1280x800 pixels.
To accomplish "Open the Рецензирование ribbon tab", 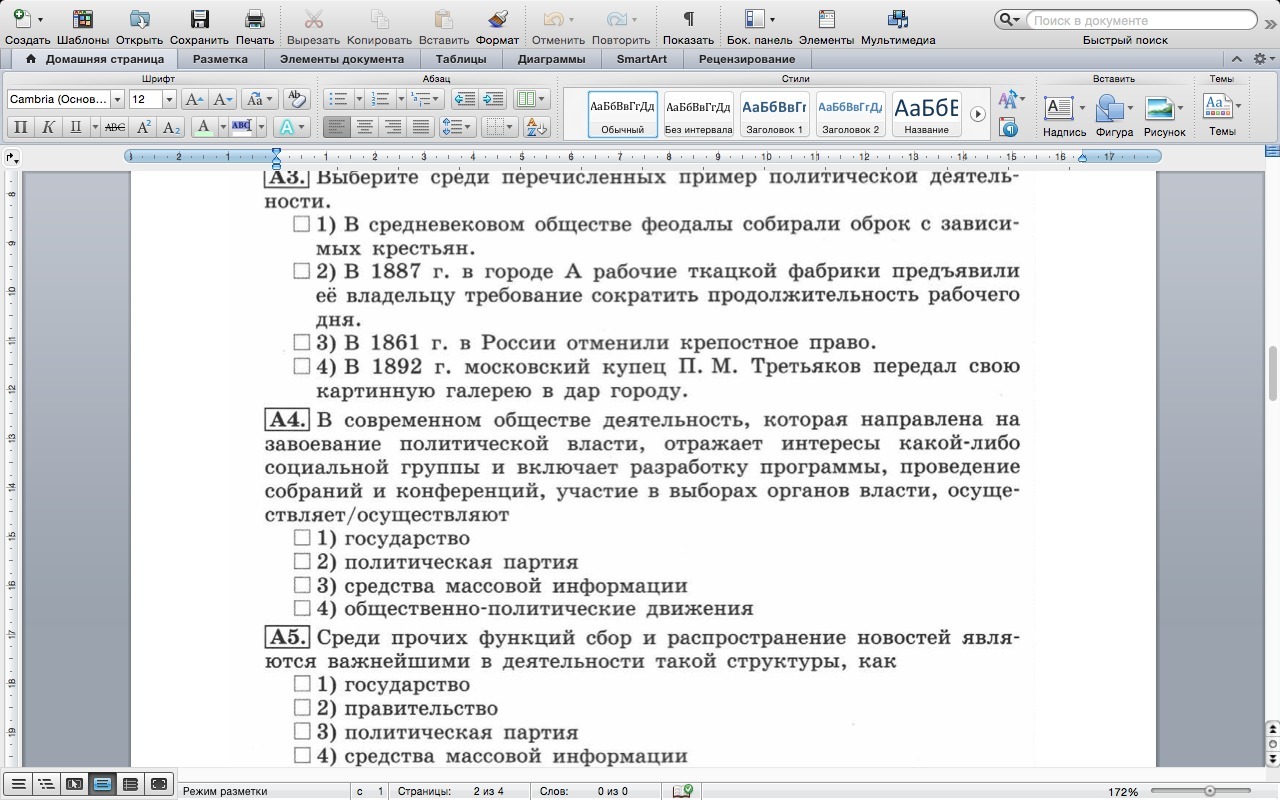I will pyautogui.click(x=746, y=59).
